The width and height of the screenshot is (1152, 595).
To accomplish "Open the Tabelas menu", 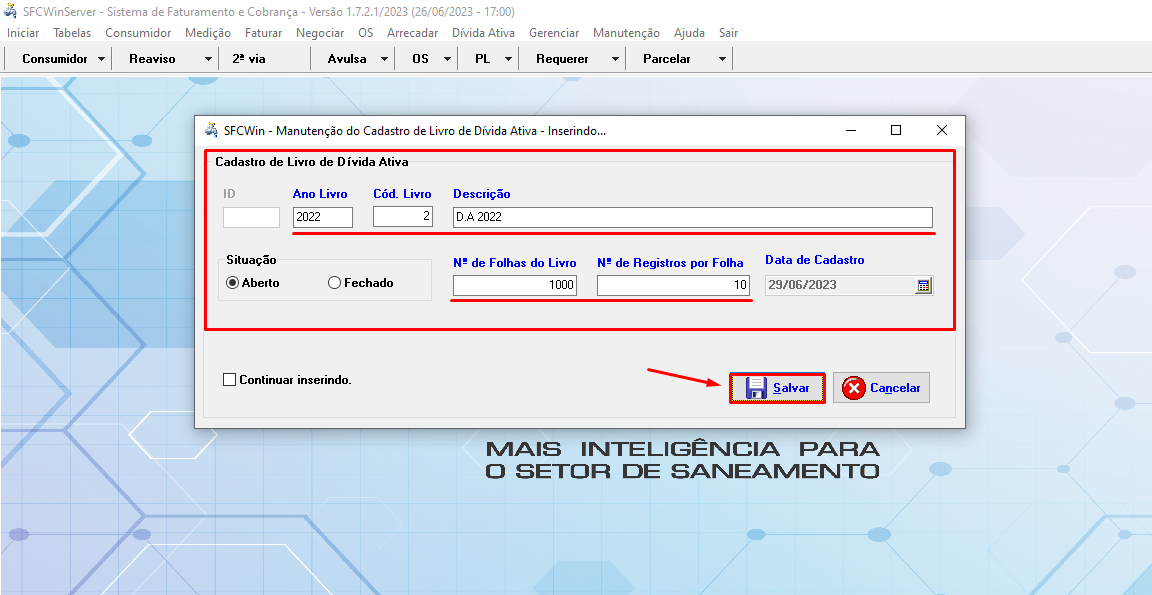I will tap(72, 33).
